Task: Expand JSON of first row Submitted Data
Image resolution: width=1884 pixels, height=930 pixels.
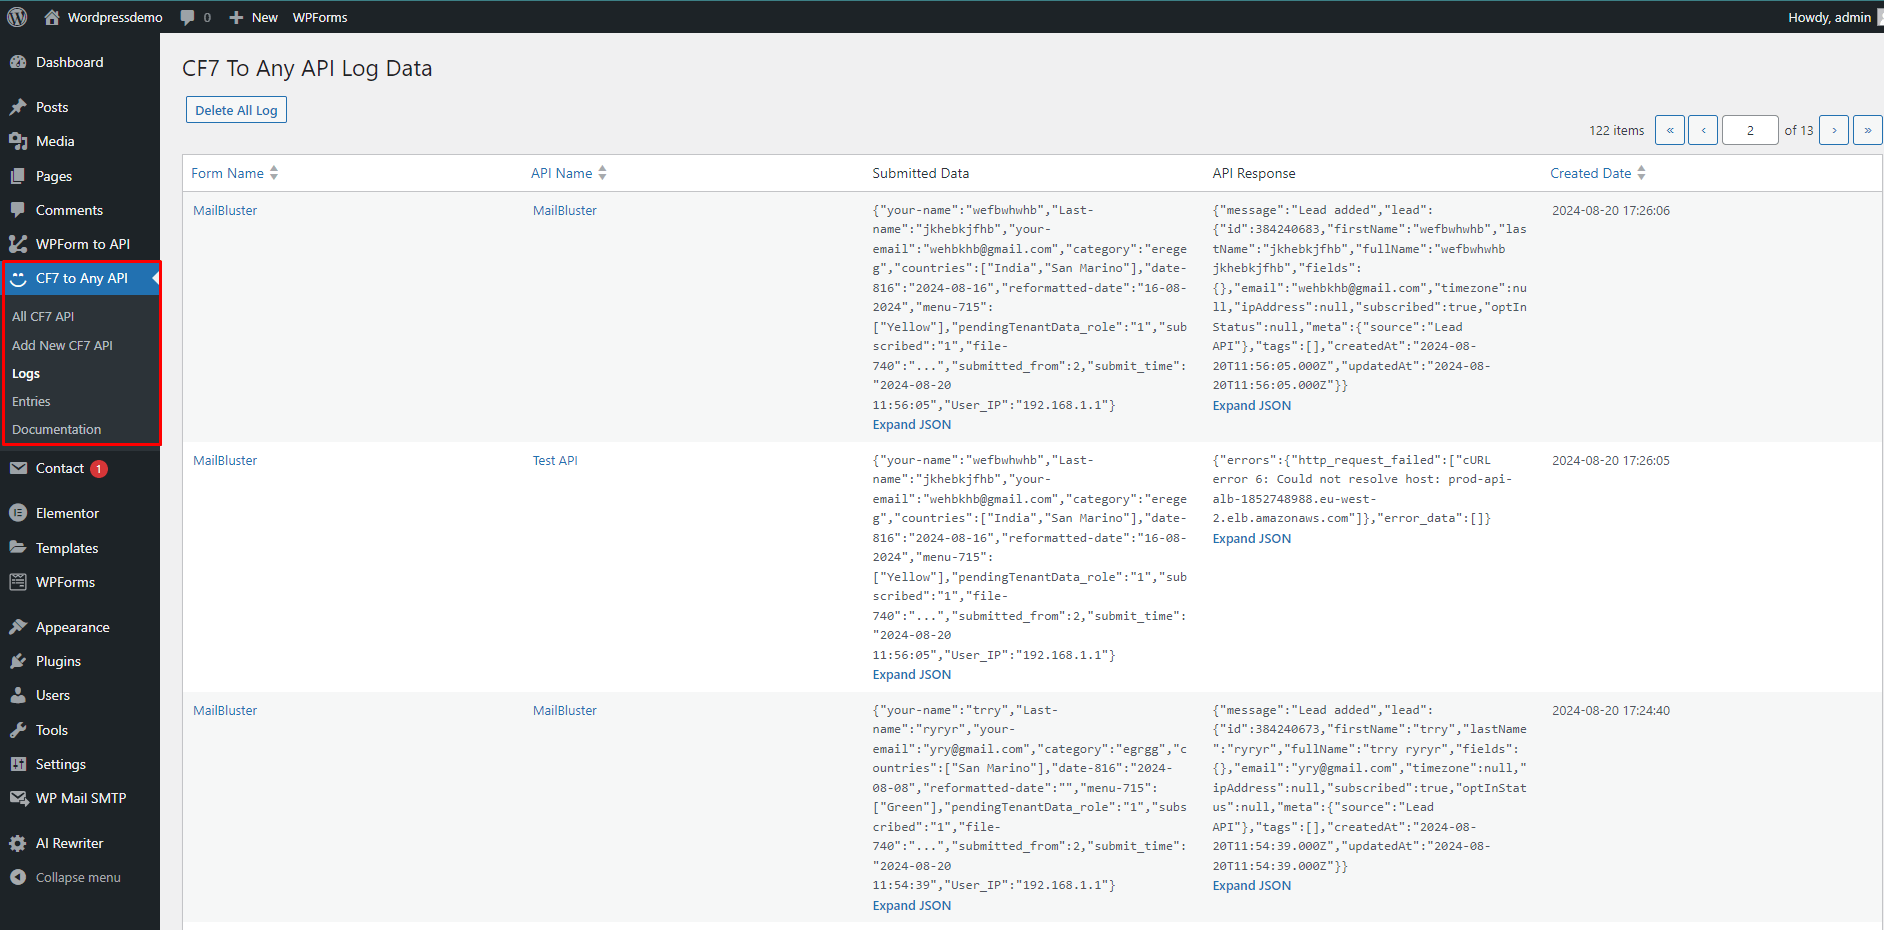Action: click(911, 424)
